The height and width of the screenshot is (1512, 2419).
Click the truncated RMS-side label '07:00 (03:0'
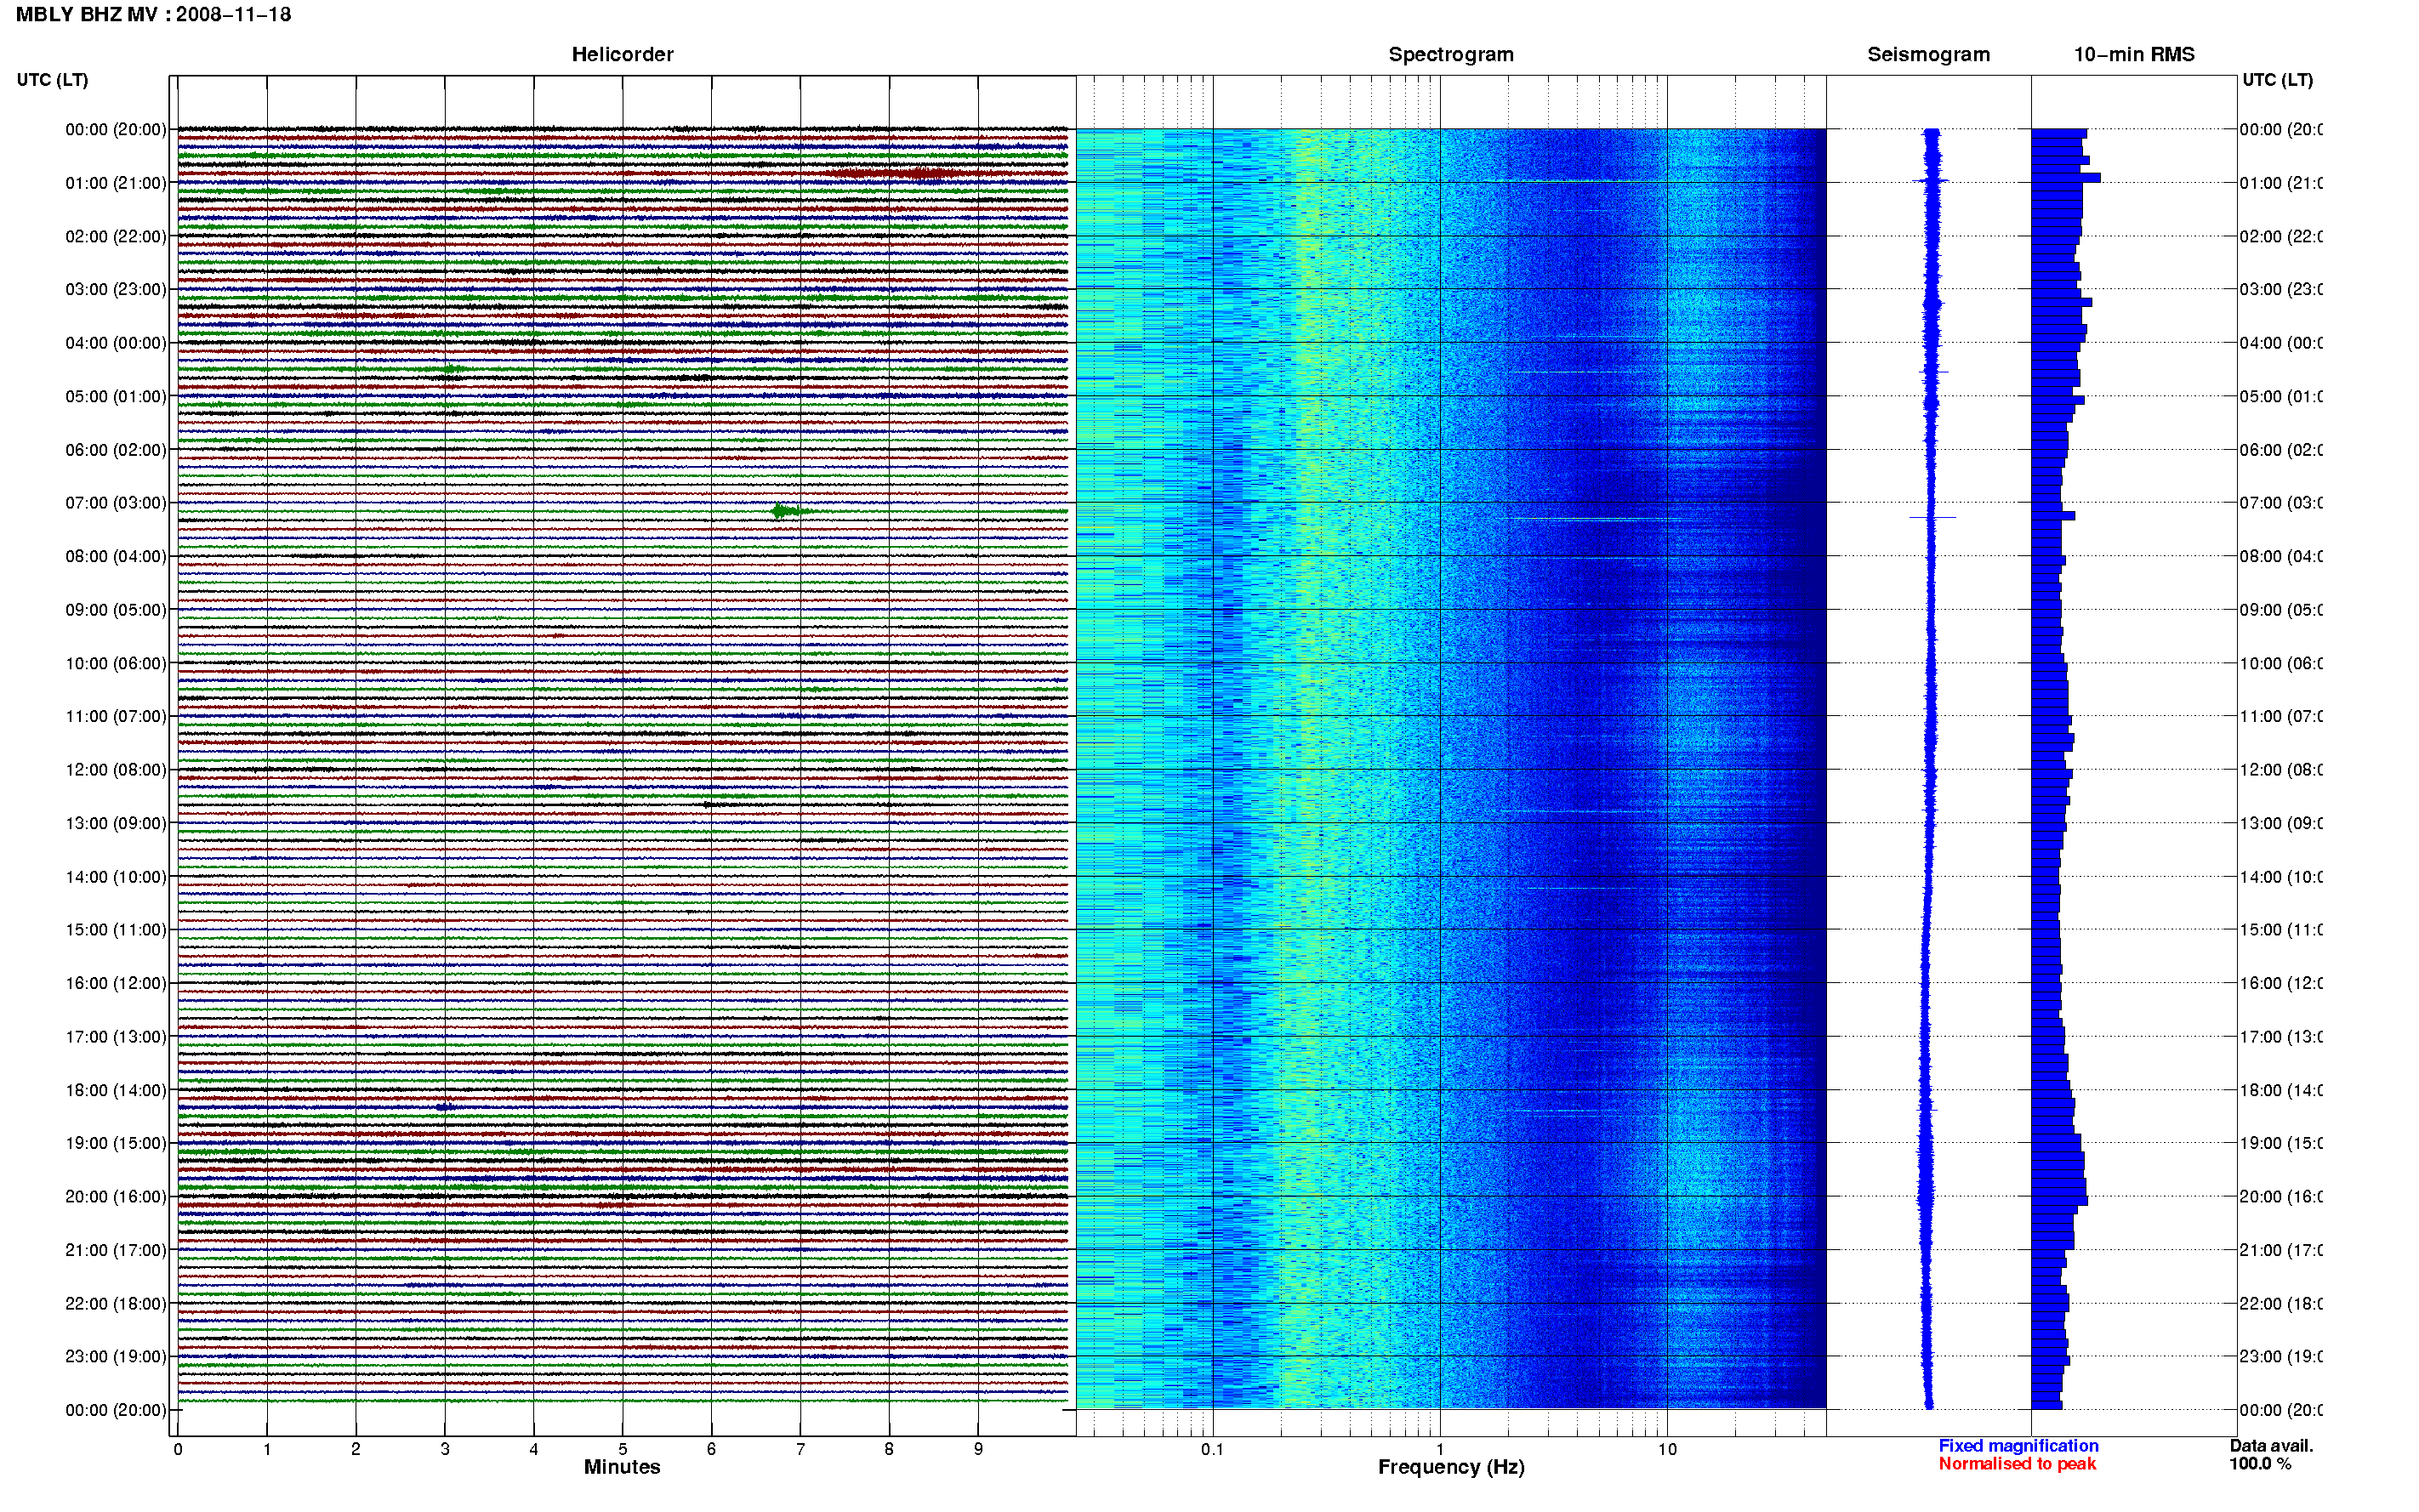2281,503
